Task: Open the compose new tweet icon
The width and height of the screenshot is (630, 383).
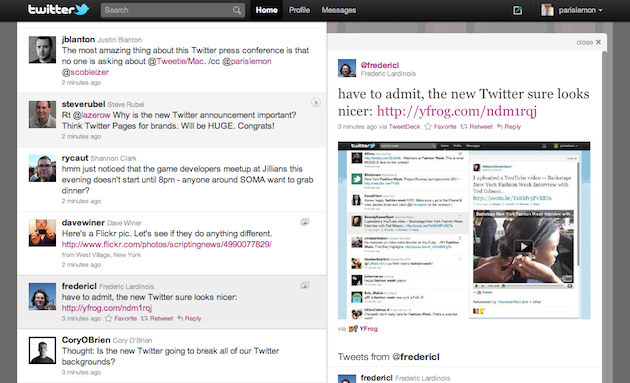Action: (518, 10)
